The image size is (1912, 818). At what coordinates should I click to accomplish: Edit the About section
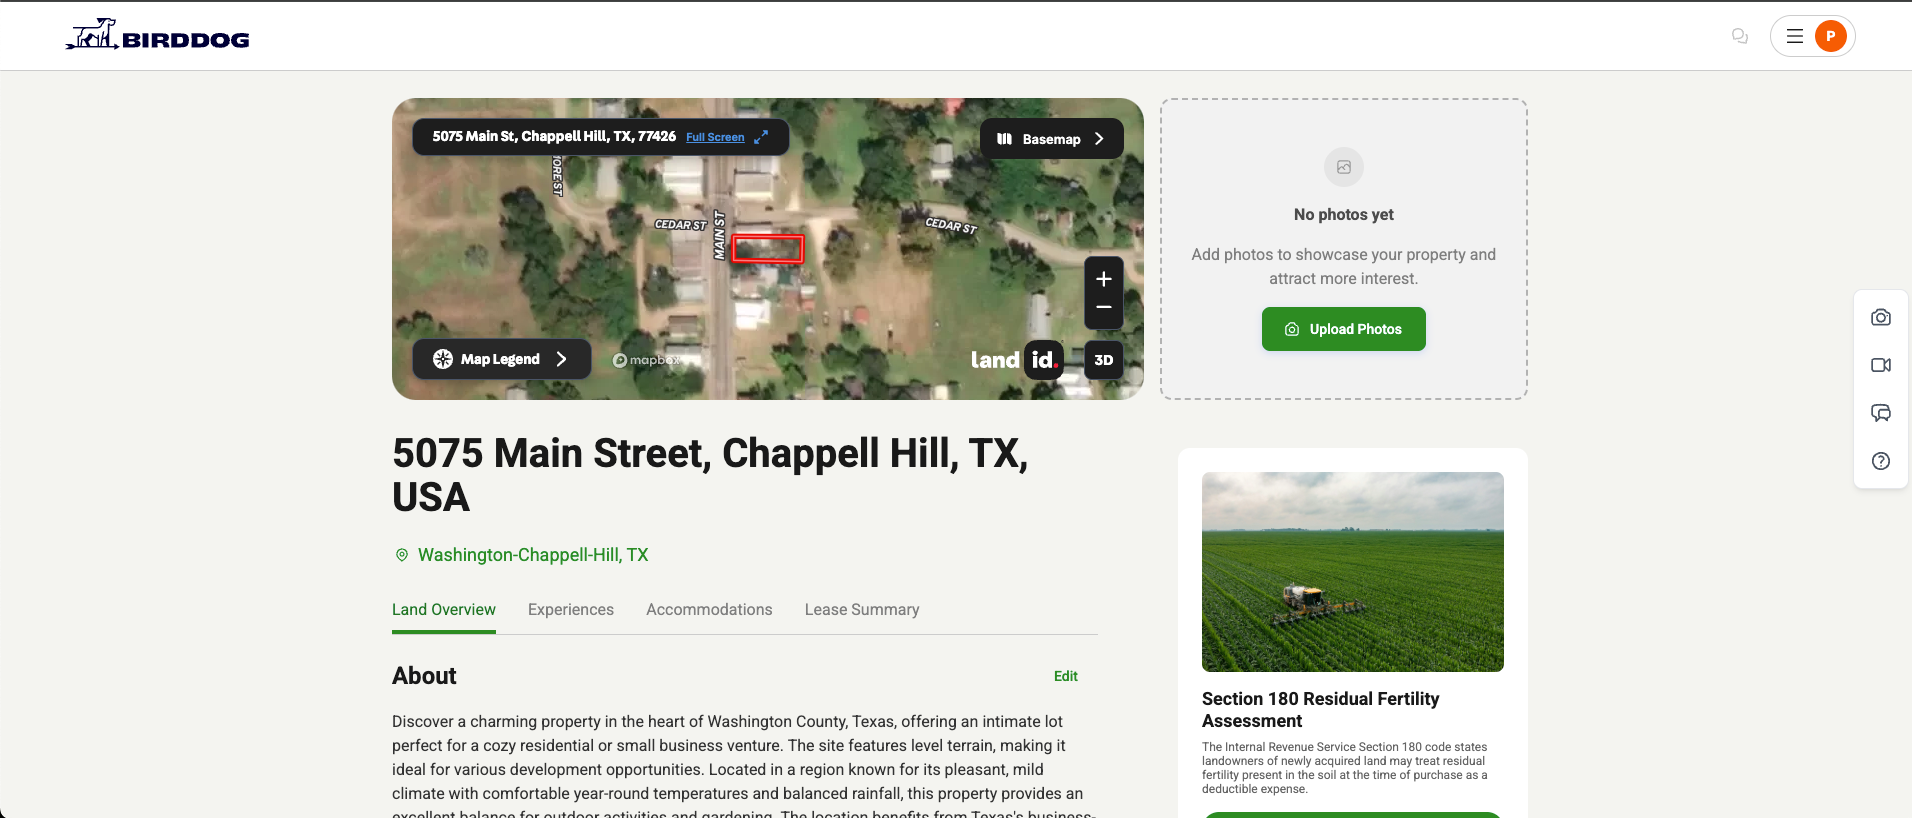pyautogui.click(x=1066, y=676)
